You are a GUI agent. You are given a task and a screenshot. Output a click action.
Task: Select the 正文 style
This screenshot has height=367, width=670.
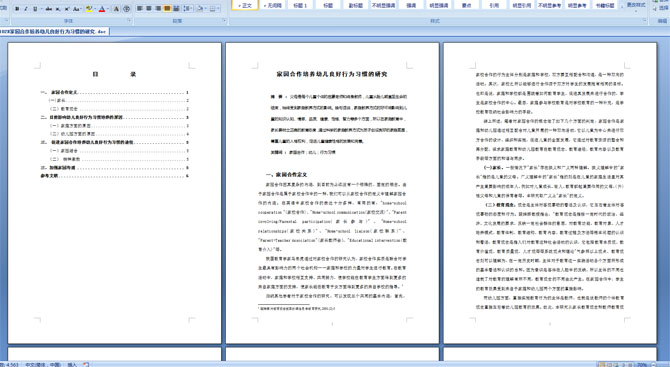pos(245,6)
